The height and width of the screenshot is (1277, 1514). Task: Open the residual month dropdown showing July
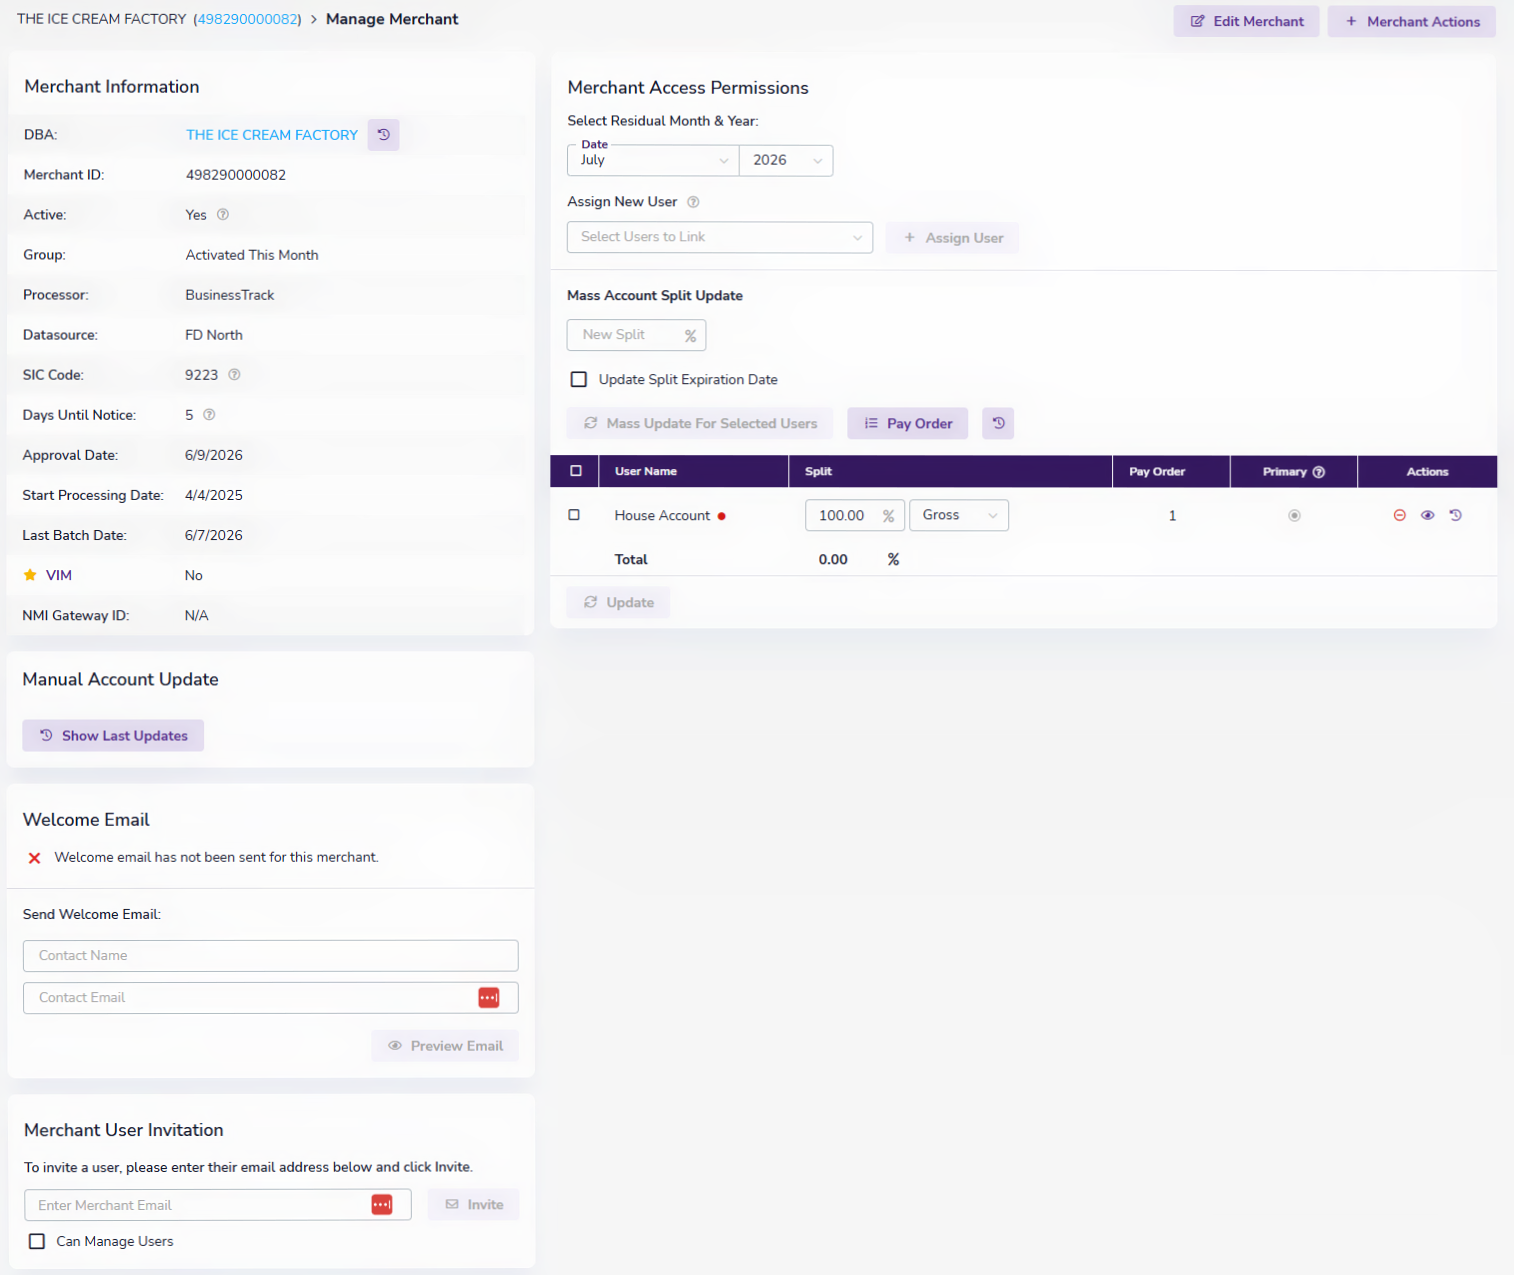(x=653, y=160)
